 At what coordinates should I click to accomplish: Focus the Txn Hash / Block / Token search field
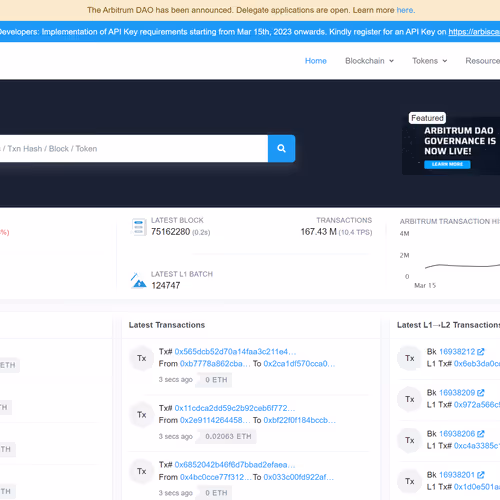(x=134, y=149)
